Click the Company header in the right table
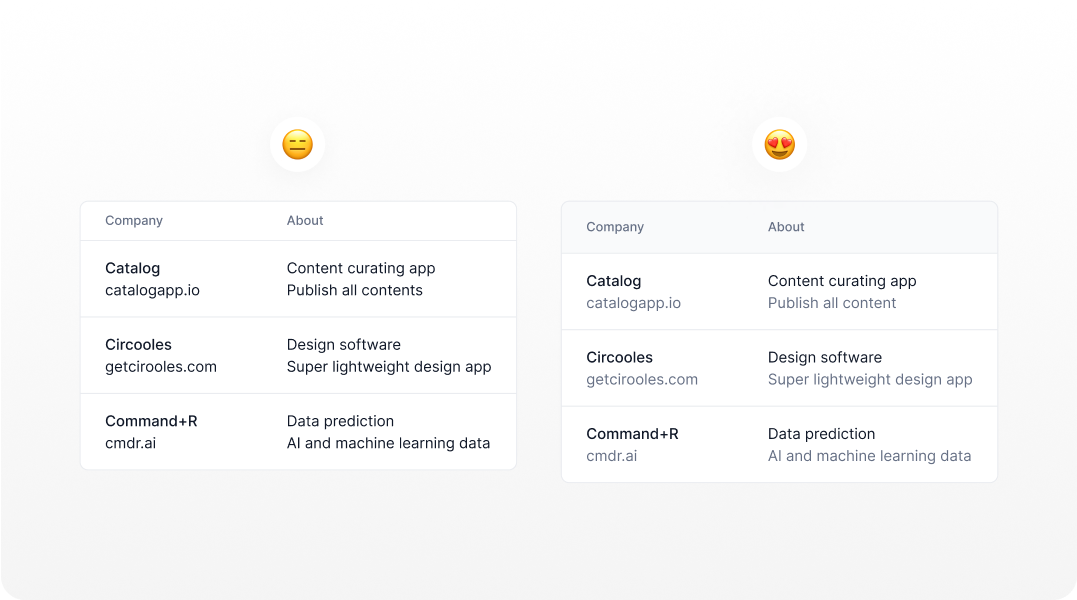The width and height of the screenshot is (1077, 600). [615, 227]
